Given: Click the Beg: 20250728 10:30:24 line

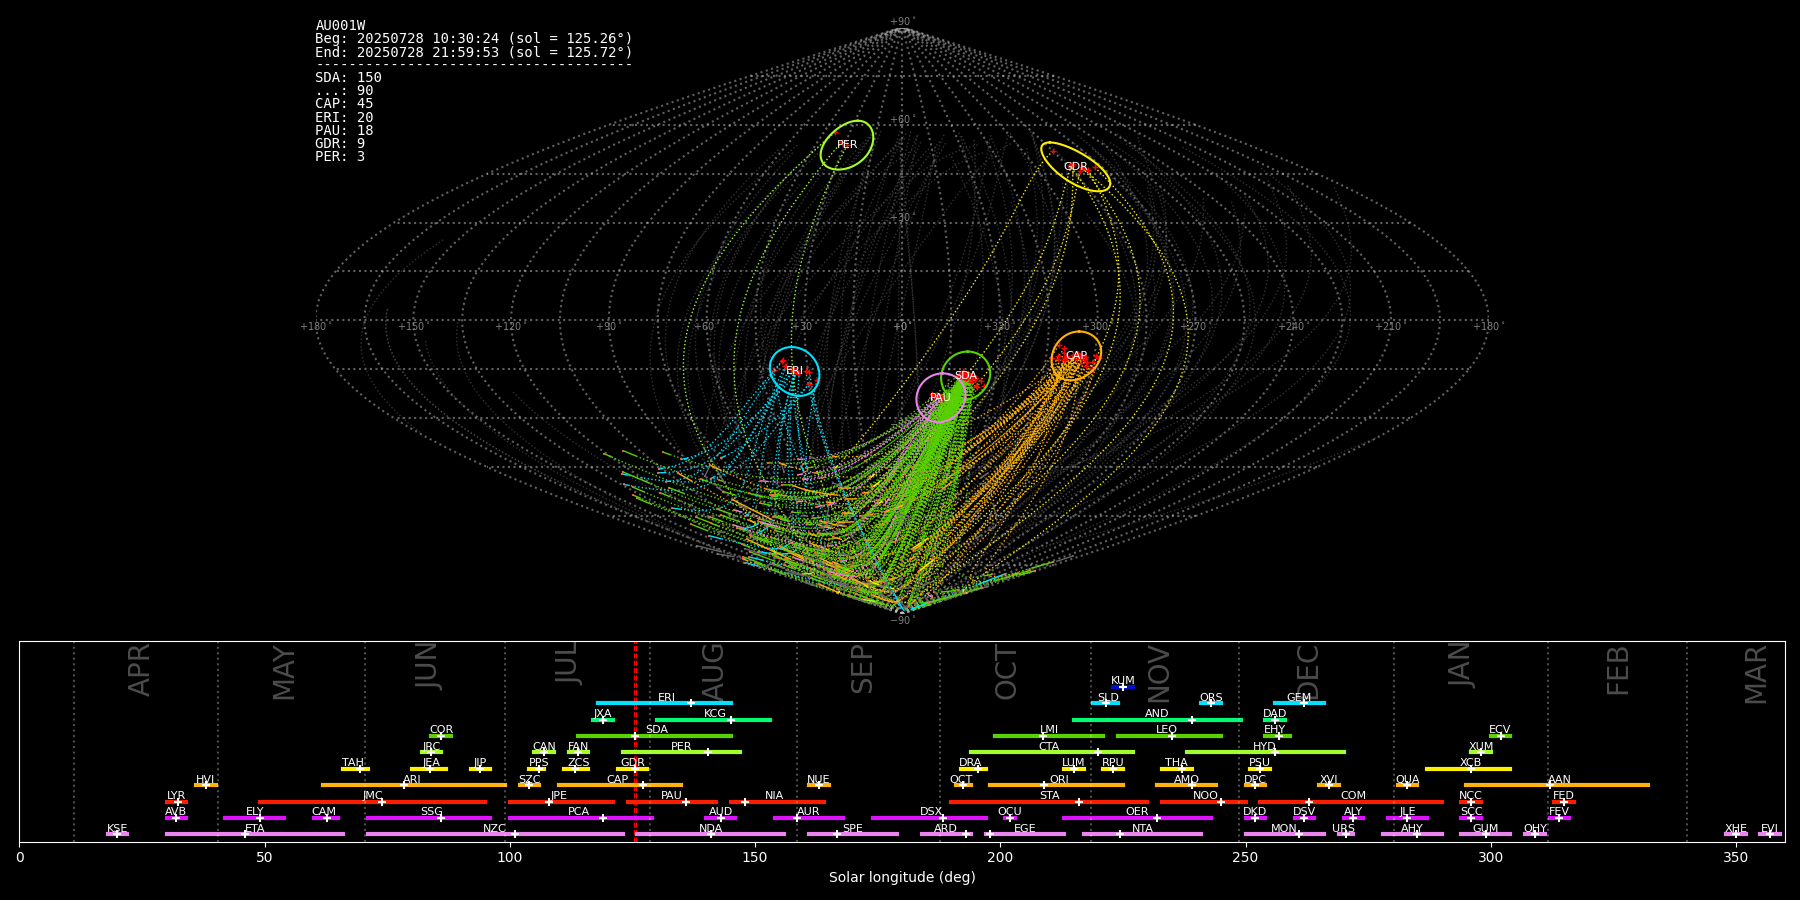Looking at the screenshot, I should click(474, 39).
